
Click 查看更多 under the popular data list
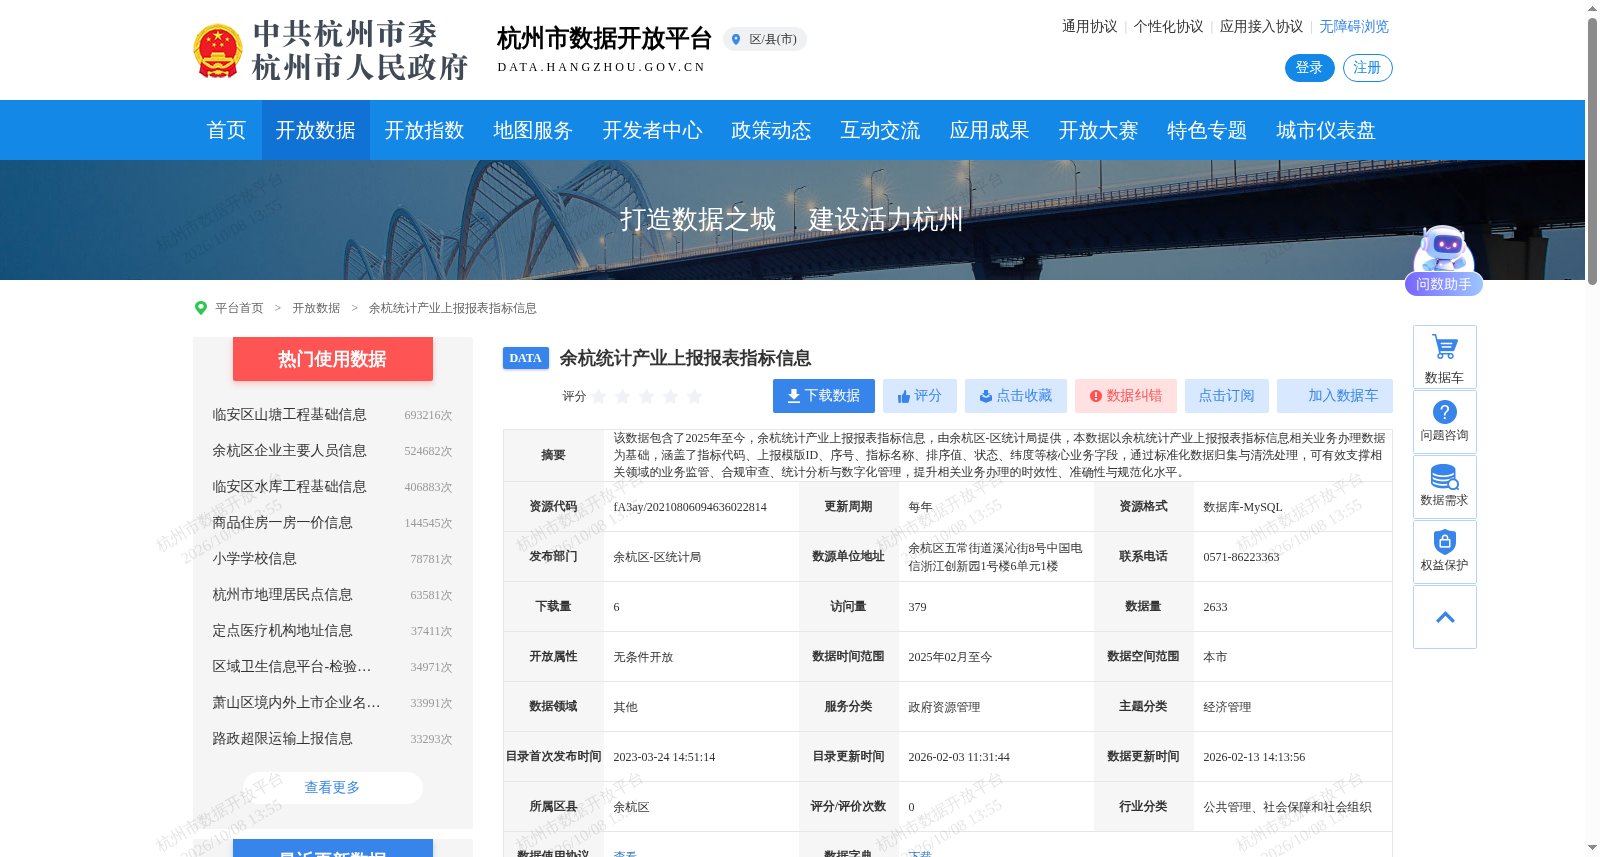[x=333, y=788]
